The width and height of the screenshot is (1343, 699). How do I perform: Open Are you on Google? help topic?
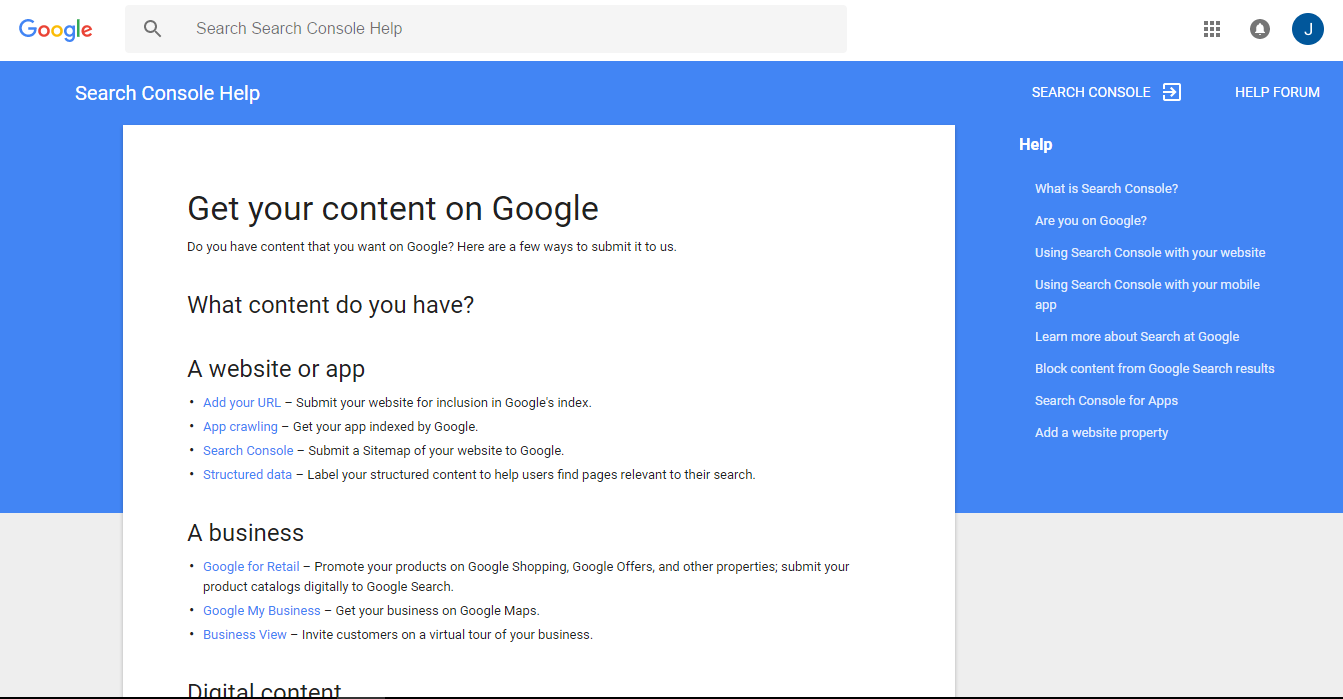tap(1091, 221)
